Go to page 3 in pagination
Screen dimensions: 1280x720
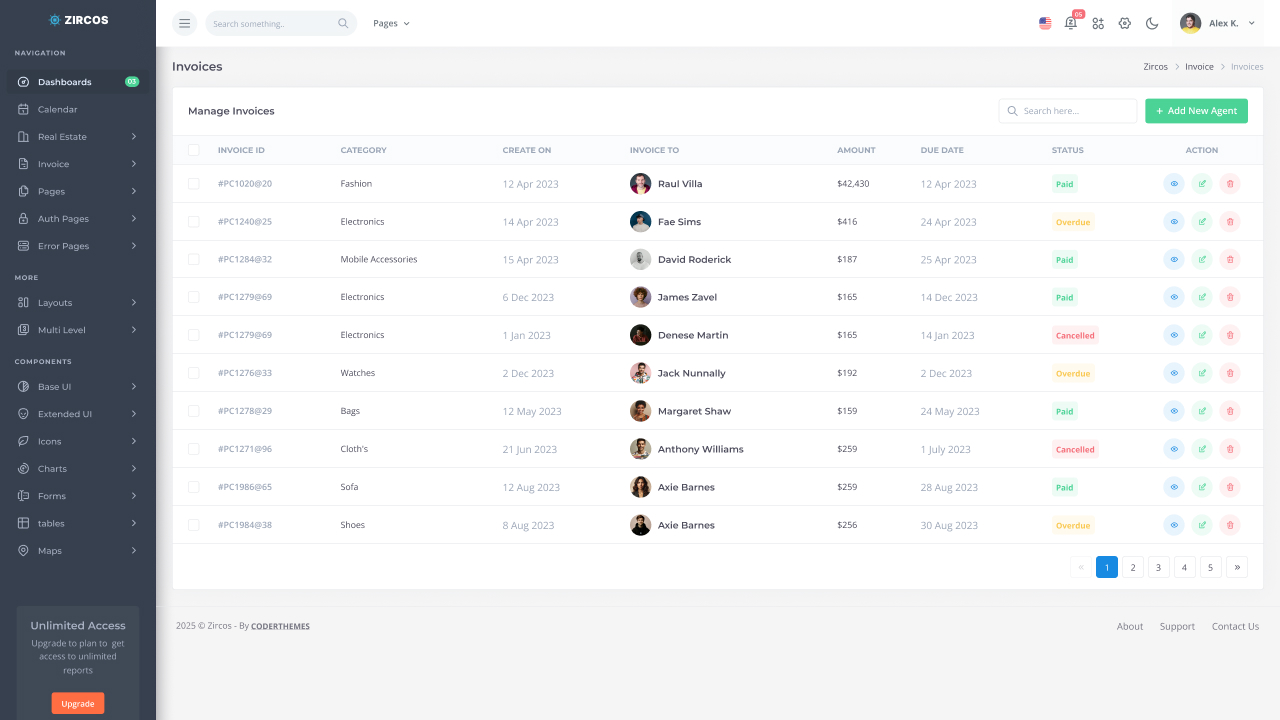(1158, 567)
